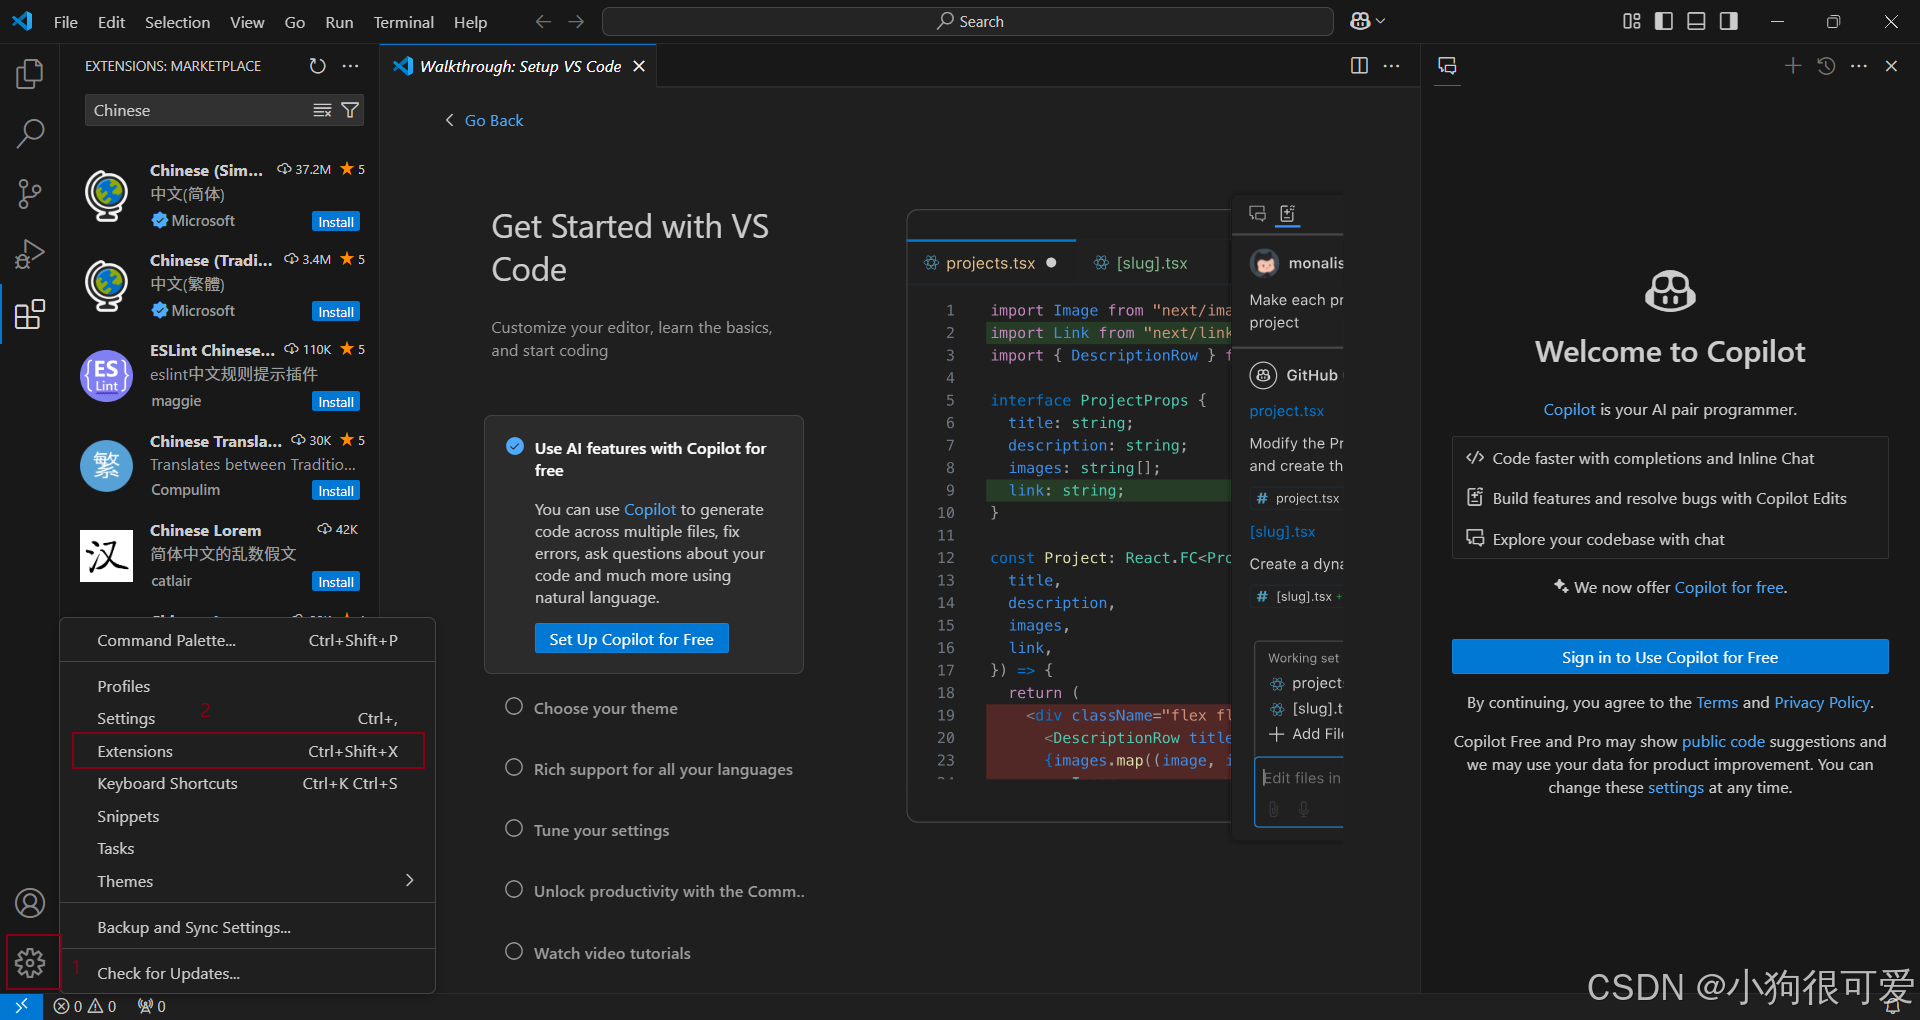Open editor more actions ellipsis
The height and width of the screenshot is (1020, 1920).
click(1391, 66)
